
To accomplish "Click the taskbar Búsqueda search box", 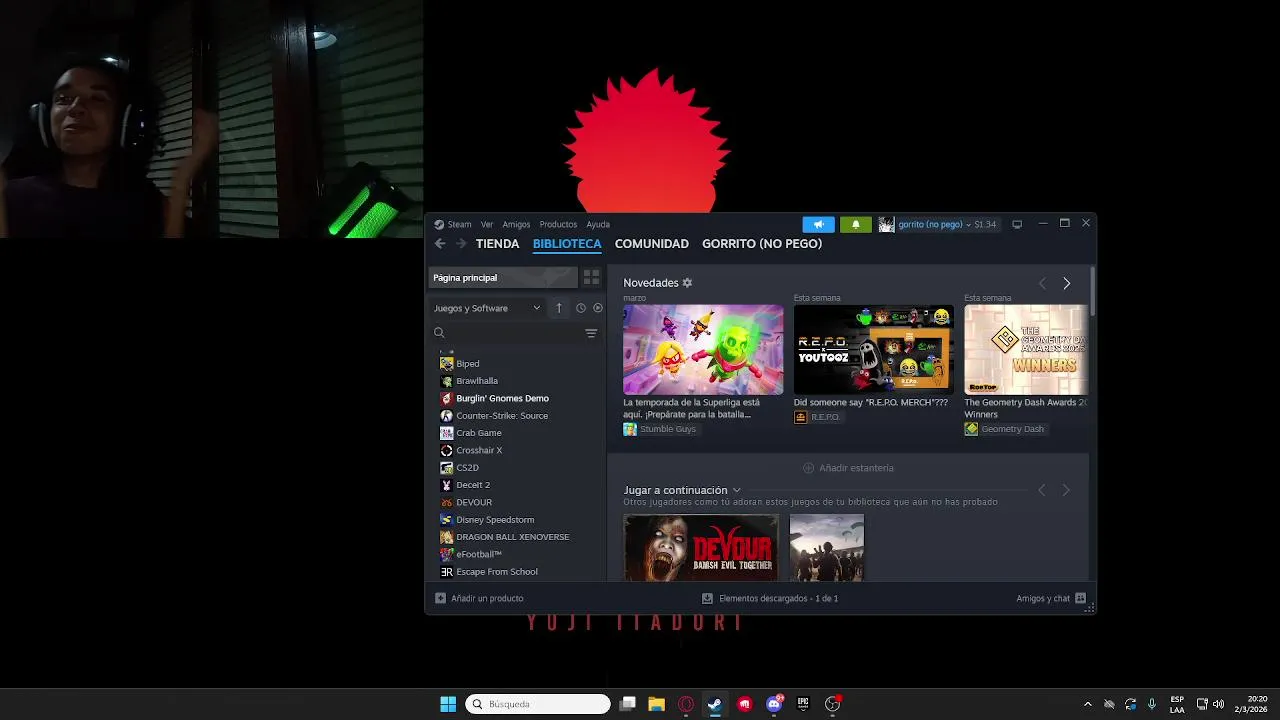I will coord(538,704).
